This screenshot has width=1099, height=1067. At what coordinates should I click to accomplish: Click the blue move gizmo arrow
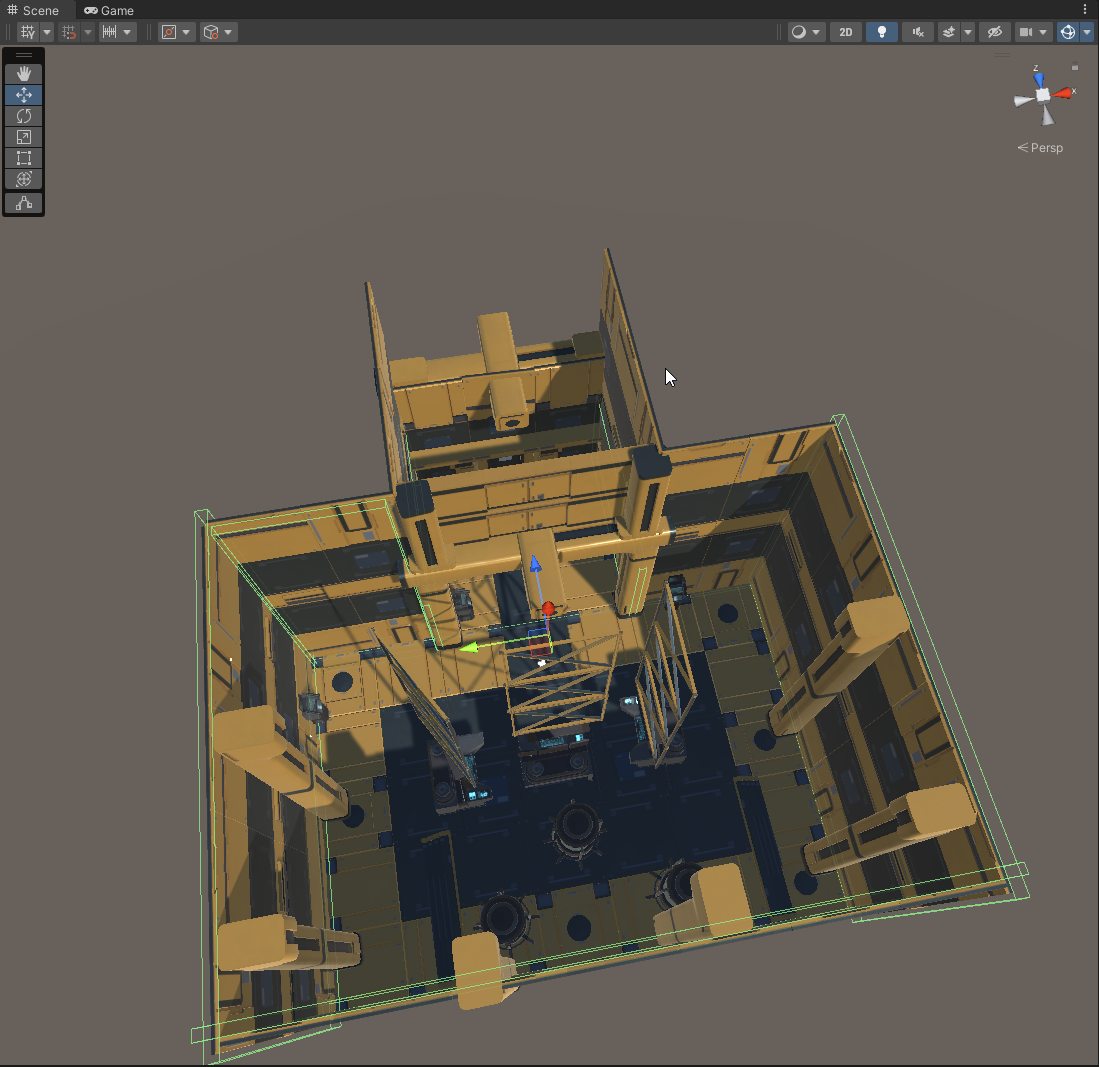point(535,563)
